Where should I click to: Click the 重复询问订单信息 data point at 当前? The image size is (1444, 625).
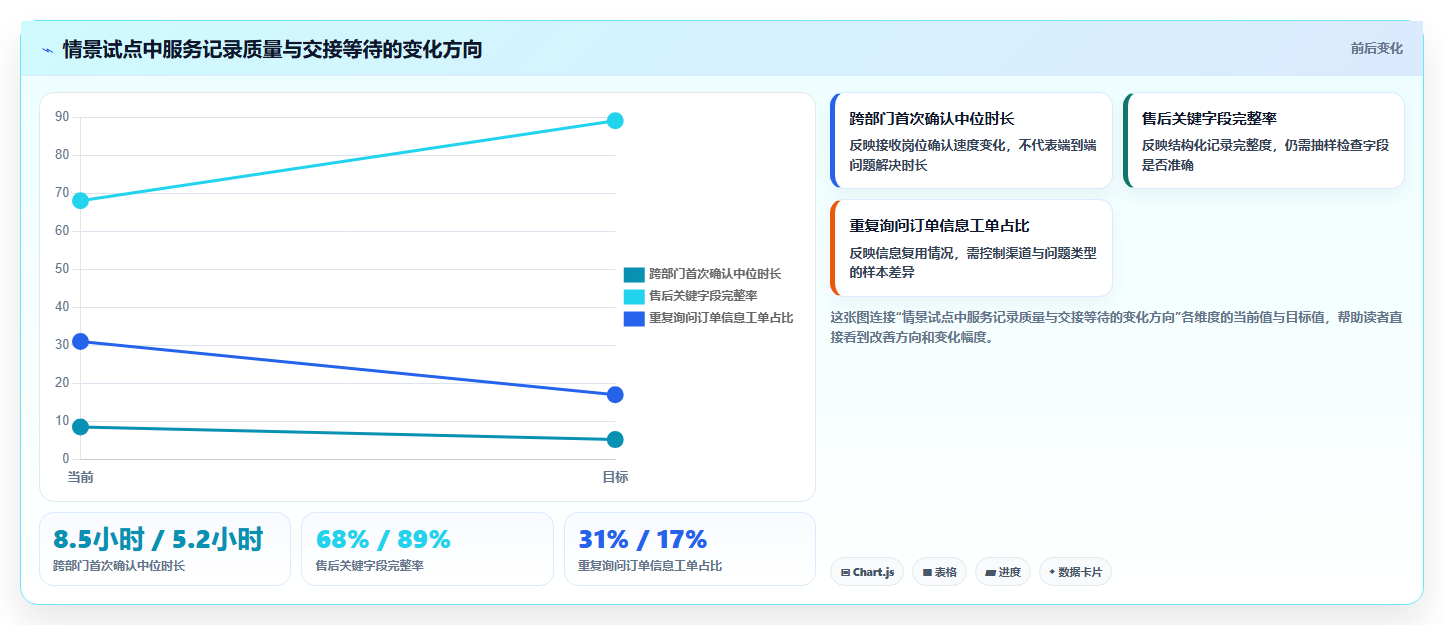coord(81,341)
